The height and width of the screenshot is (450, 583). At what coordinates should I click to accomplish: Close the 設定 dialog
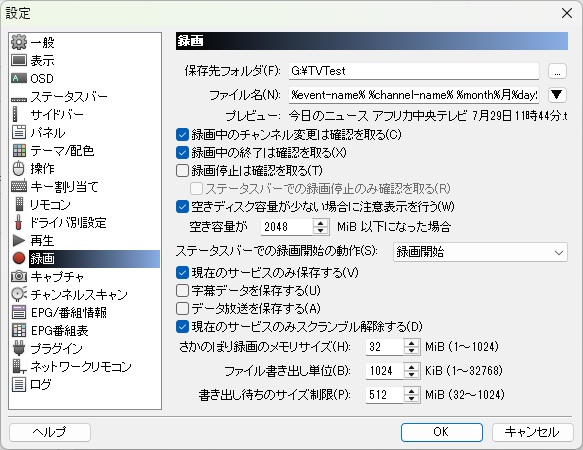(x=567, y=13)
